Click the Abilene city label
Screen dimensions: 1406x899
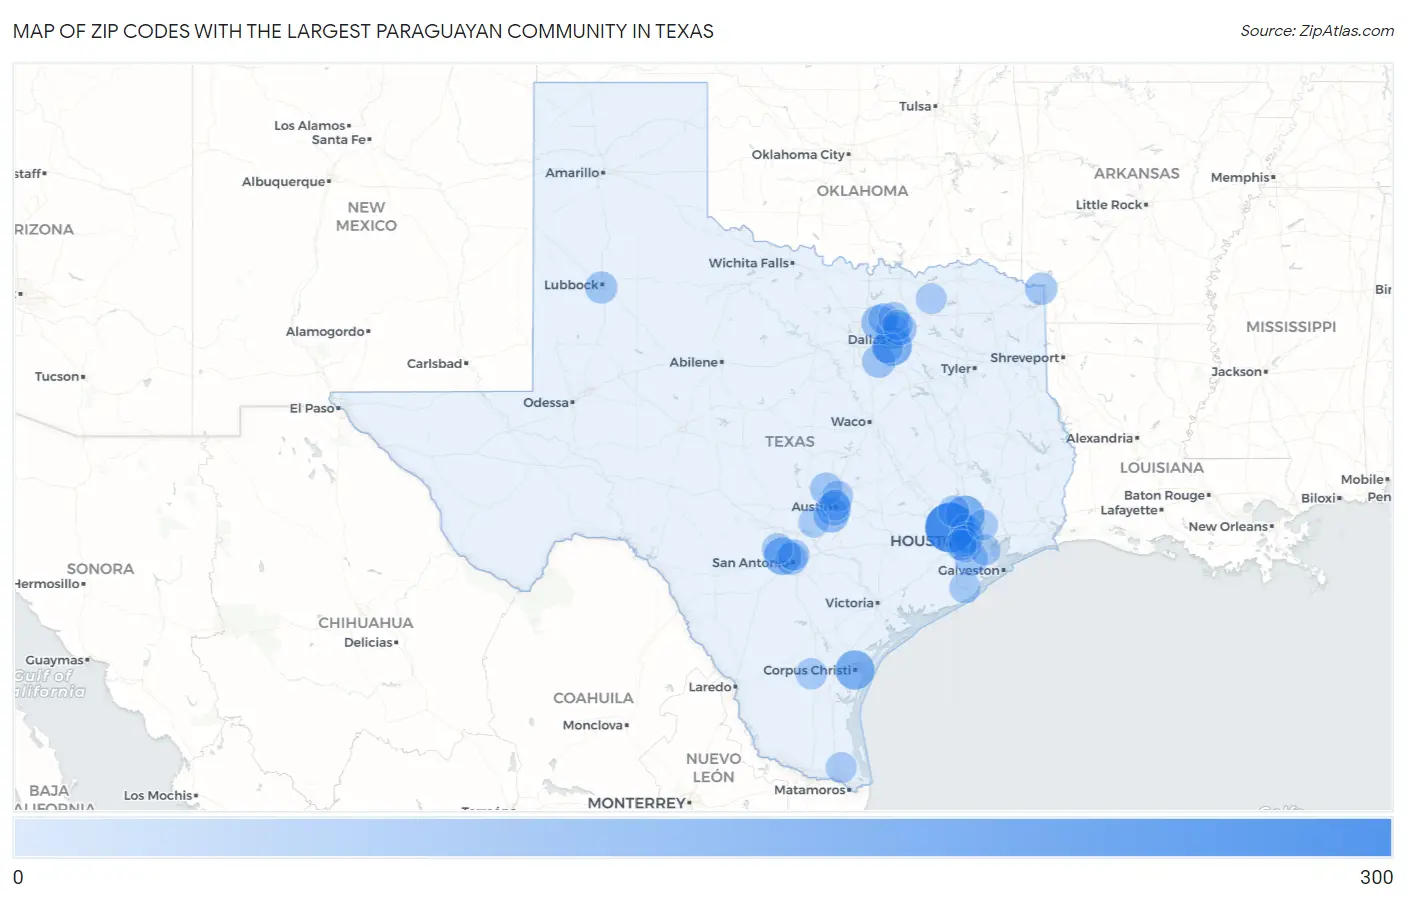(696, 362)
